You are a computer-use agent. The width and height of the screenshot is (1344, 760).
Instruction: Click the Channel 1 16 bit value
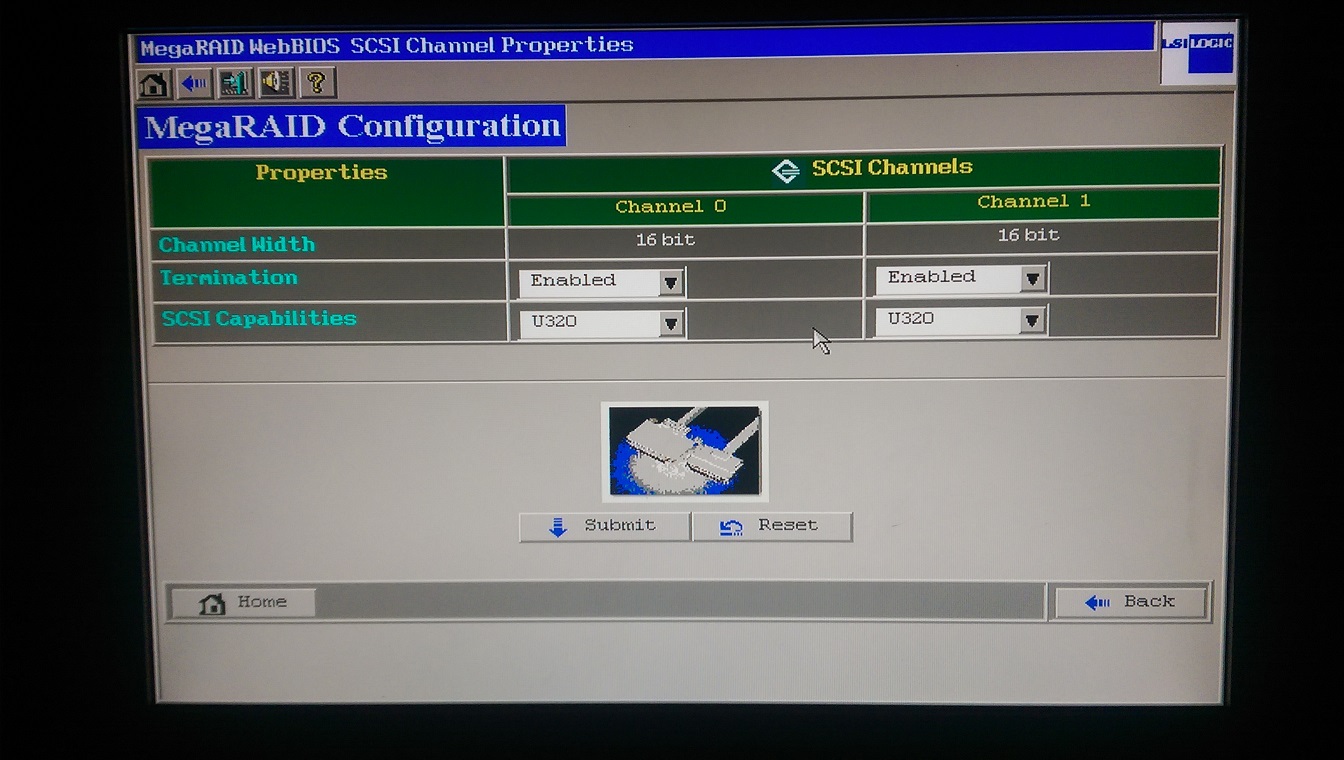pyautogui.click(x=1028, y=235)
